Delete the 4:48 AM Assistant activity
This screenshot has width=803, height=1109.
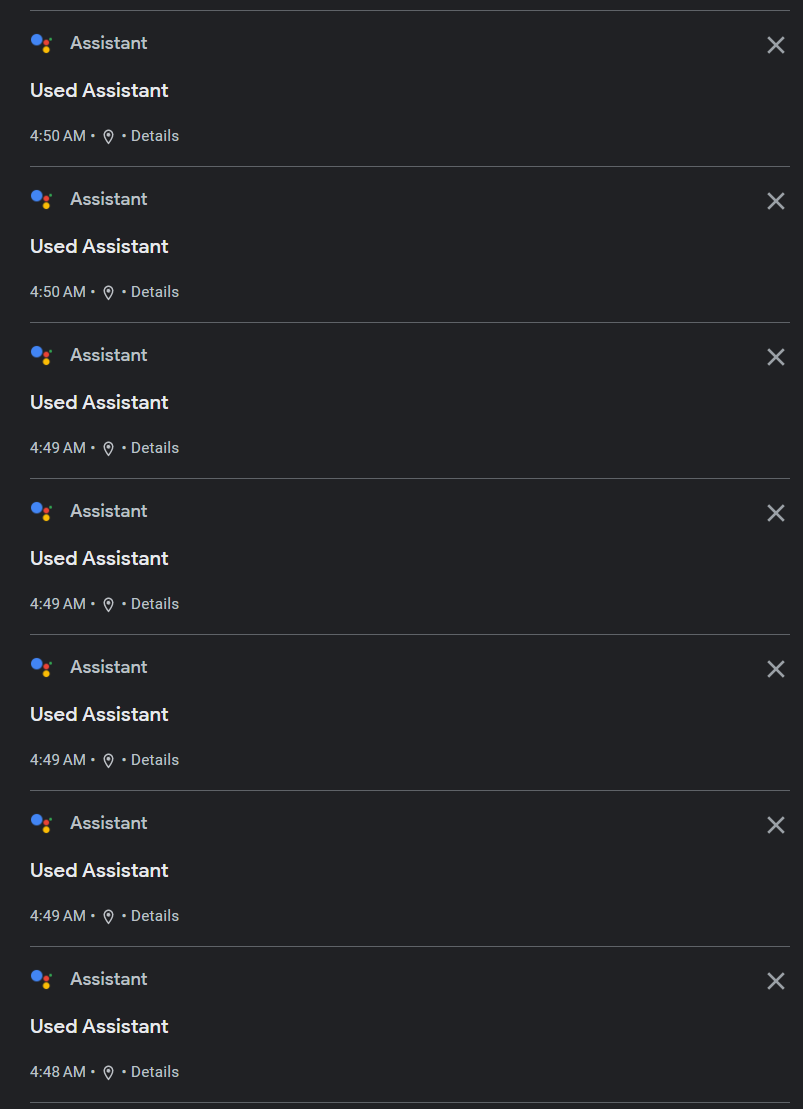775,981
